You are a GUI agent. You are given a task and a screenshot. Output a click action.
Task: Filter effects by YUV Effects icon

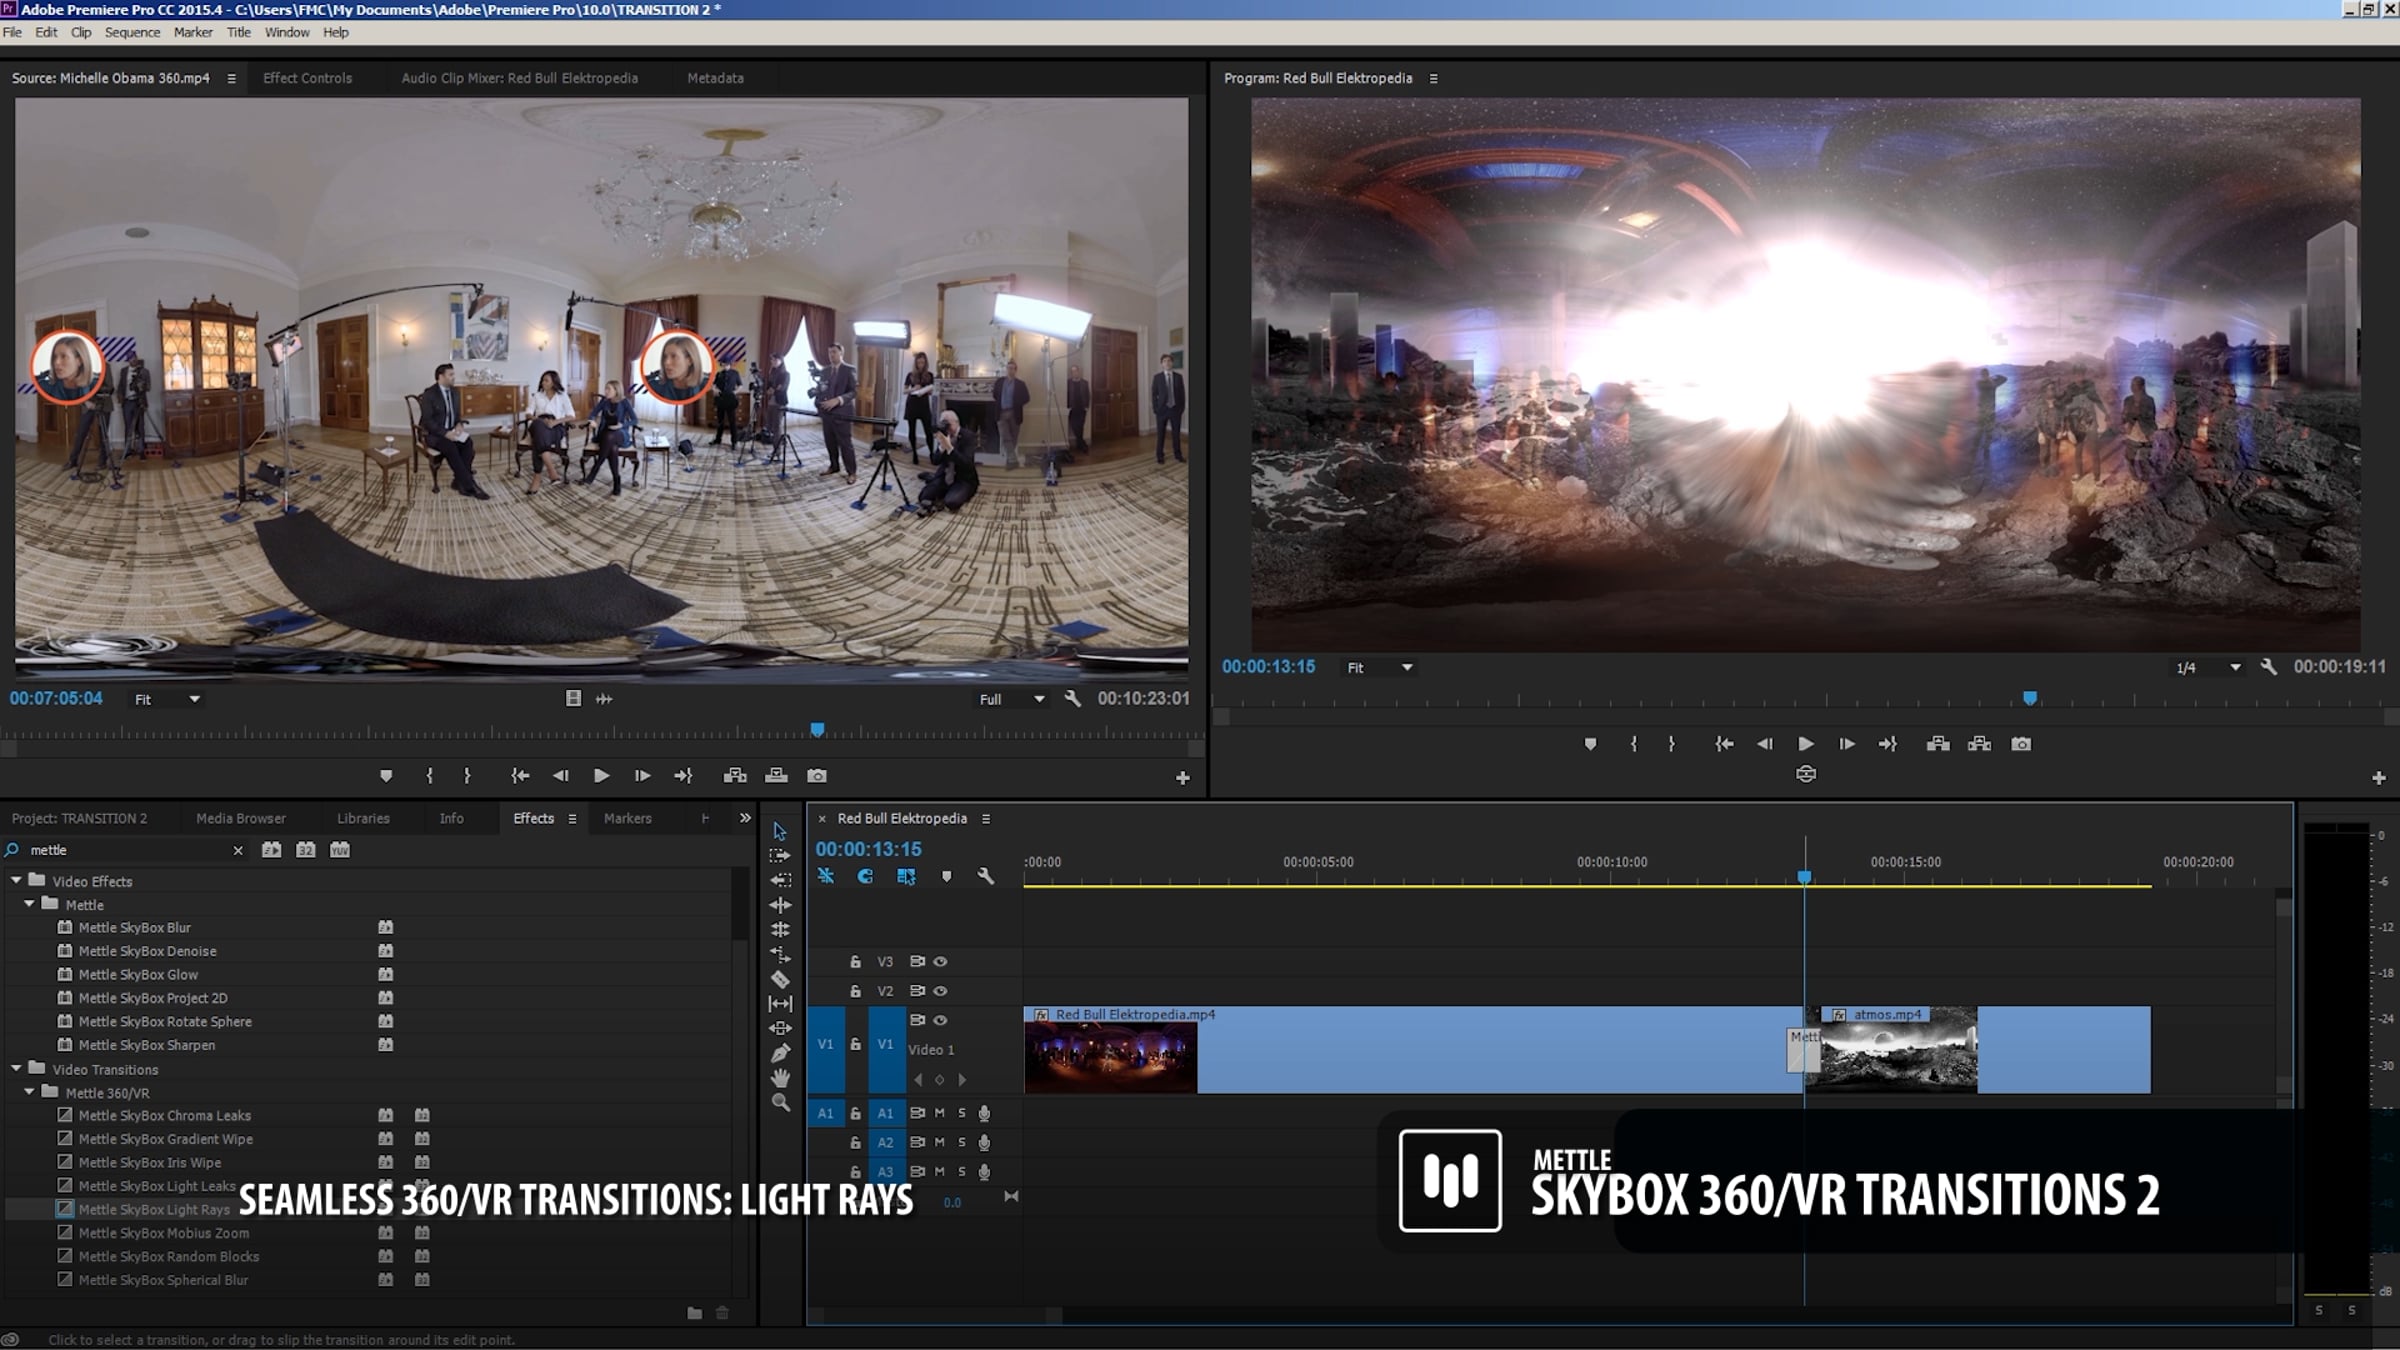340,850
